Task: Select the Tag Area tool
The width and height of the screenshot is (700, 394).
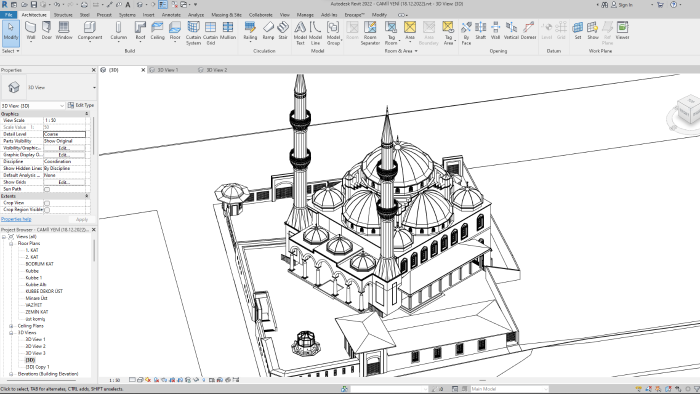Action: pos(448,33)
